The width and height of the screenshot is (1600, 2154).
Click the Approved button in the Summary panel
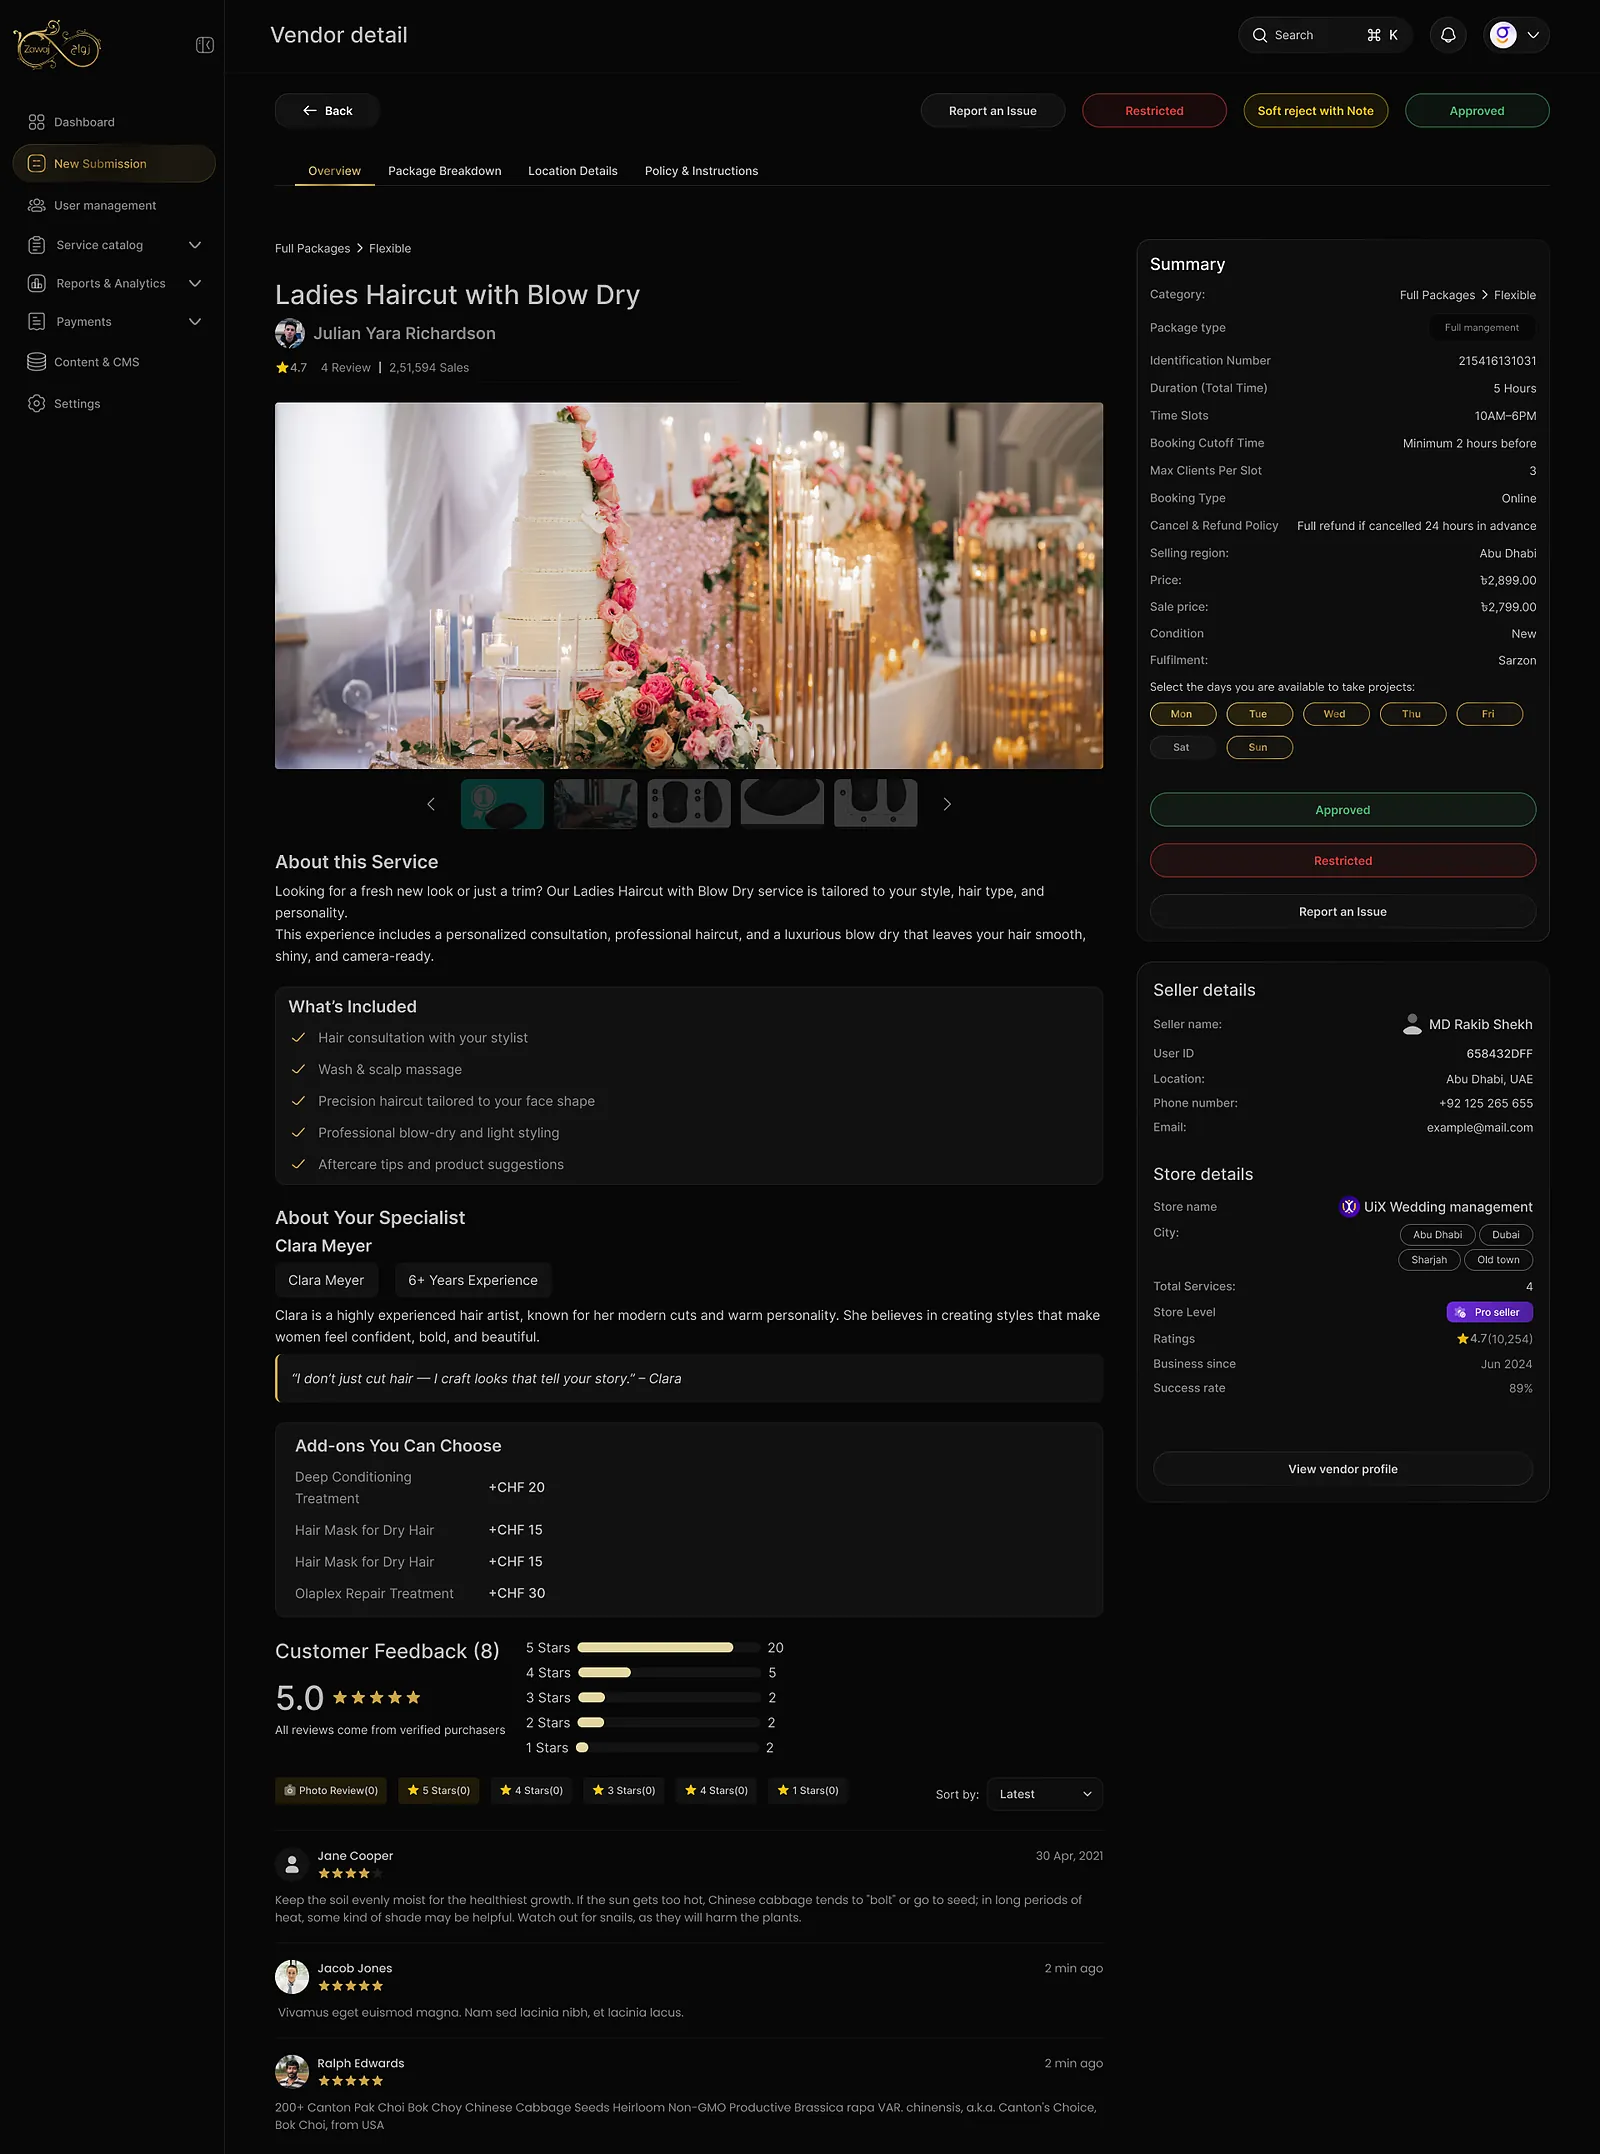pyautogui.click(x=1343, y=810)
